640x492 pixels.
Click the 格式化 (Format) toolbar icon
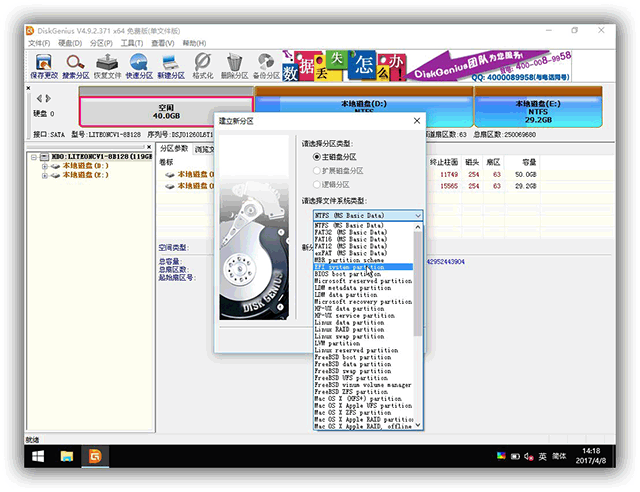pos(203,66)
